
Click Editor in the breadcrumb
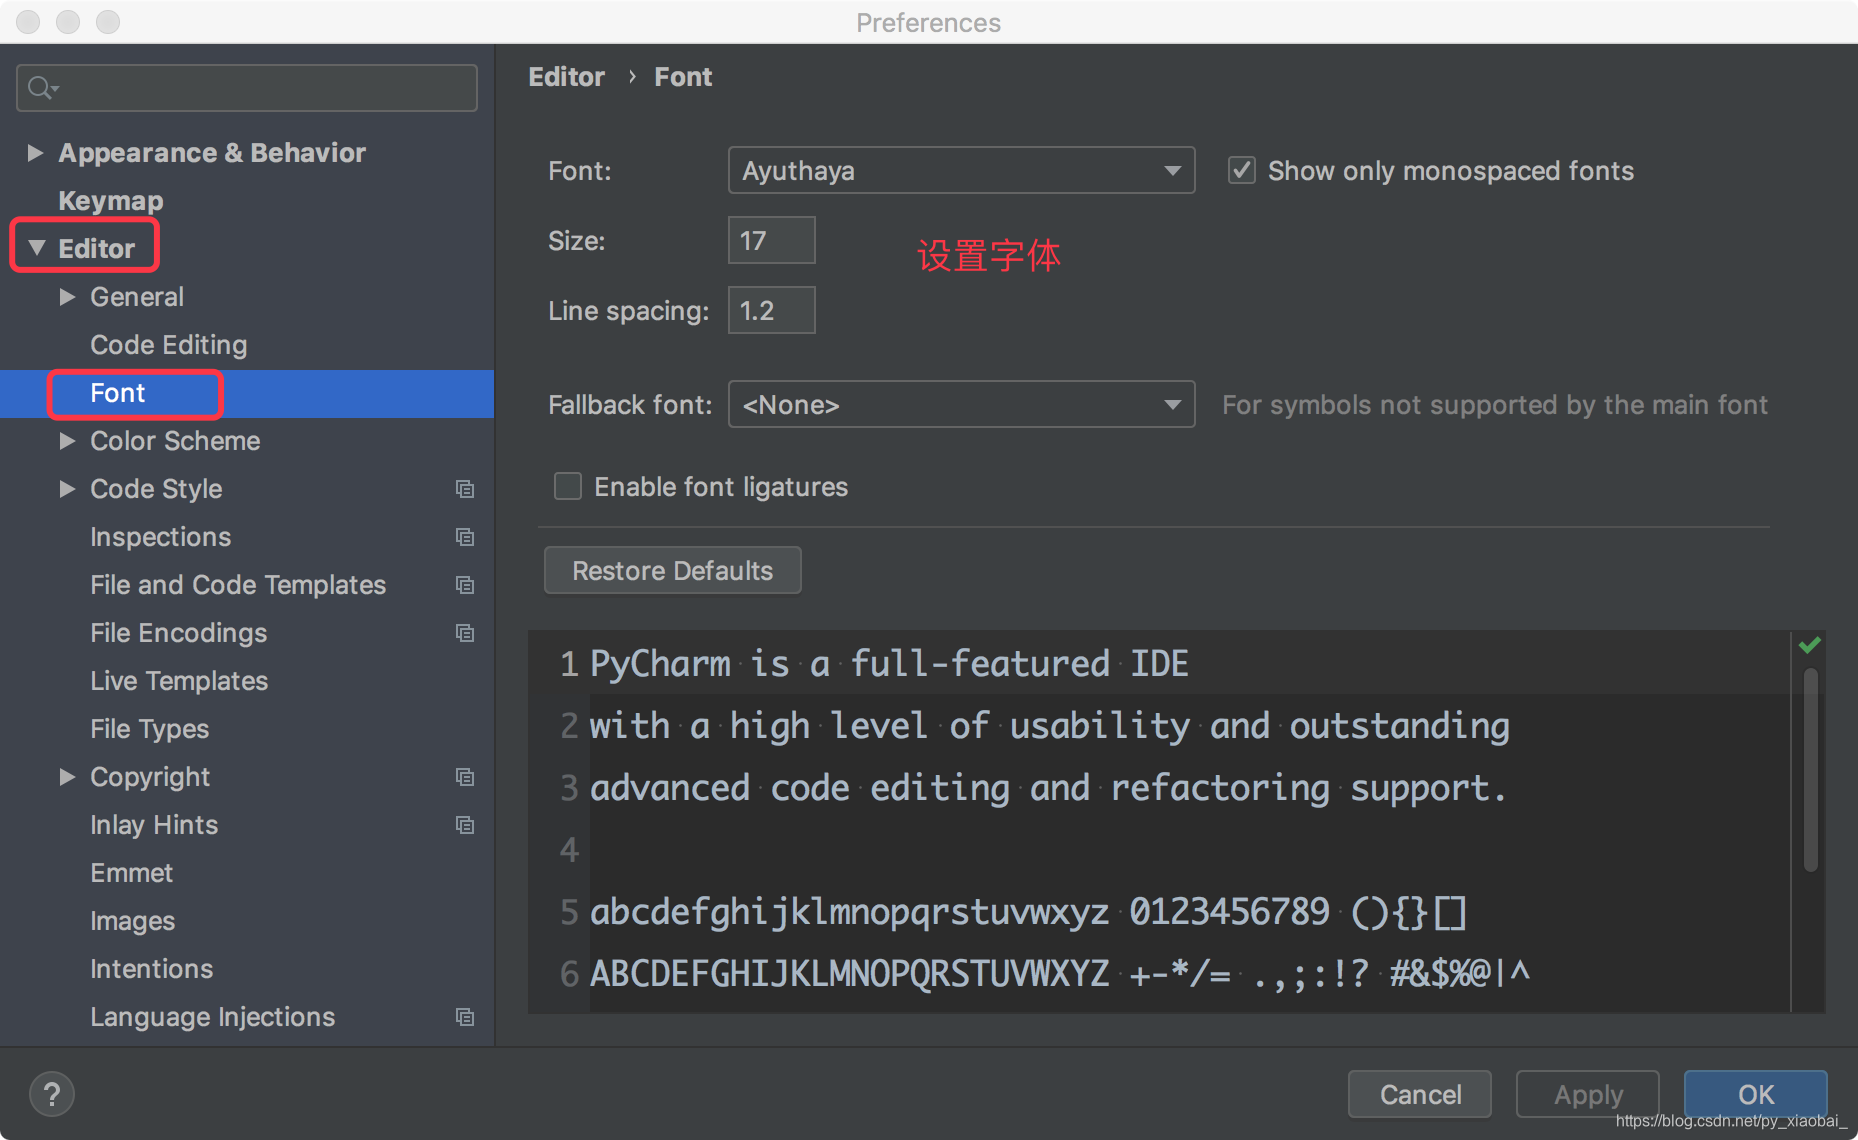[x=566, y=77]
